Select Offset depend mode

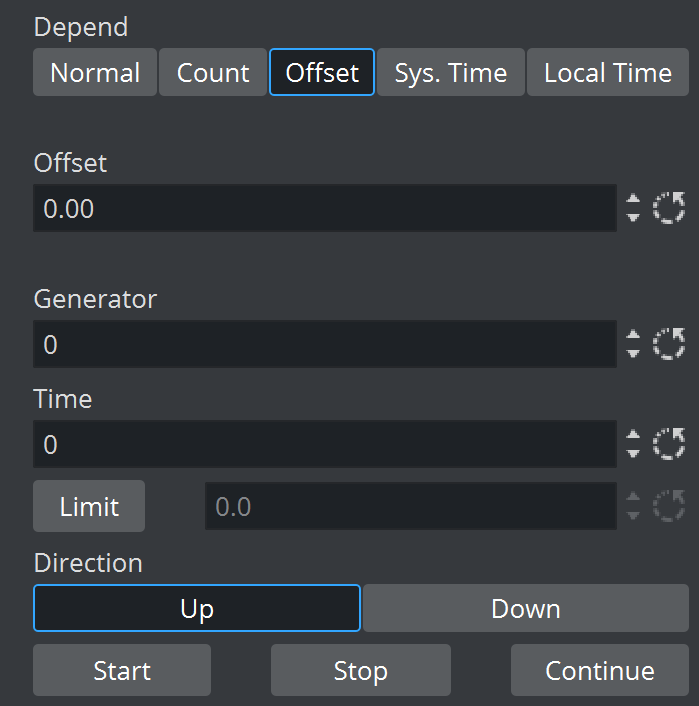pyautogui.click(x=322, y=73)
